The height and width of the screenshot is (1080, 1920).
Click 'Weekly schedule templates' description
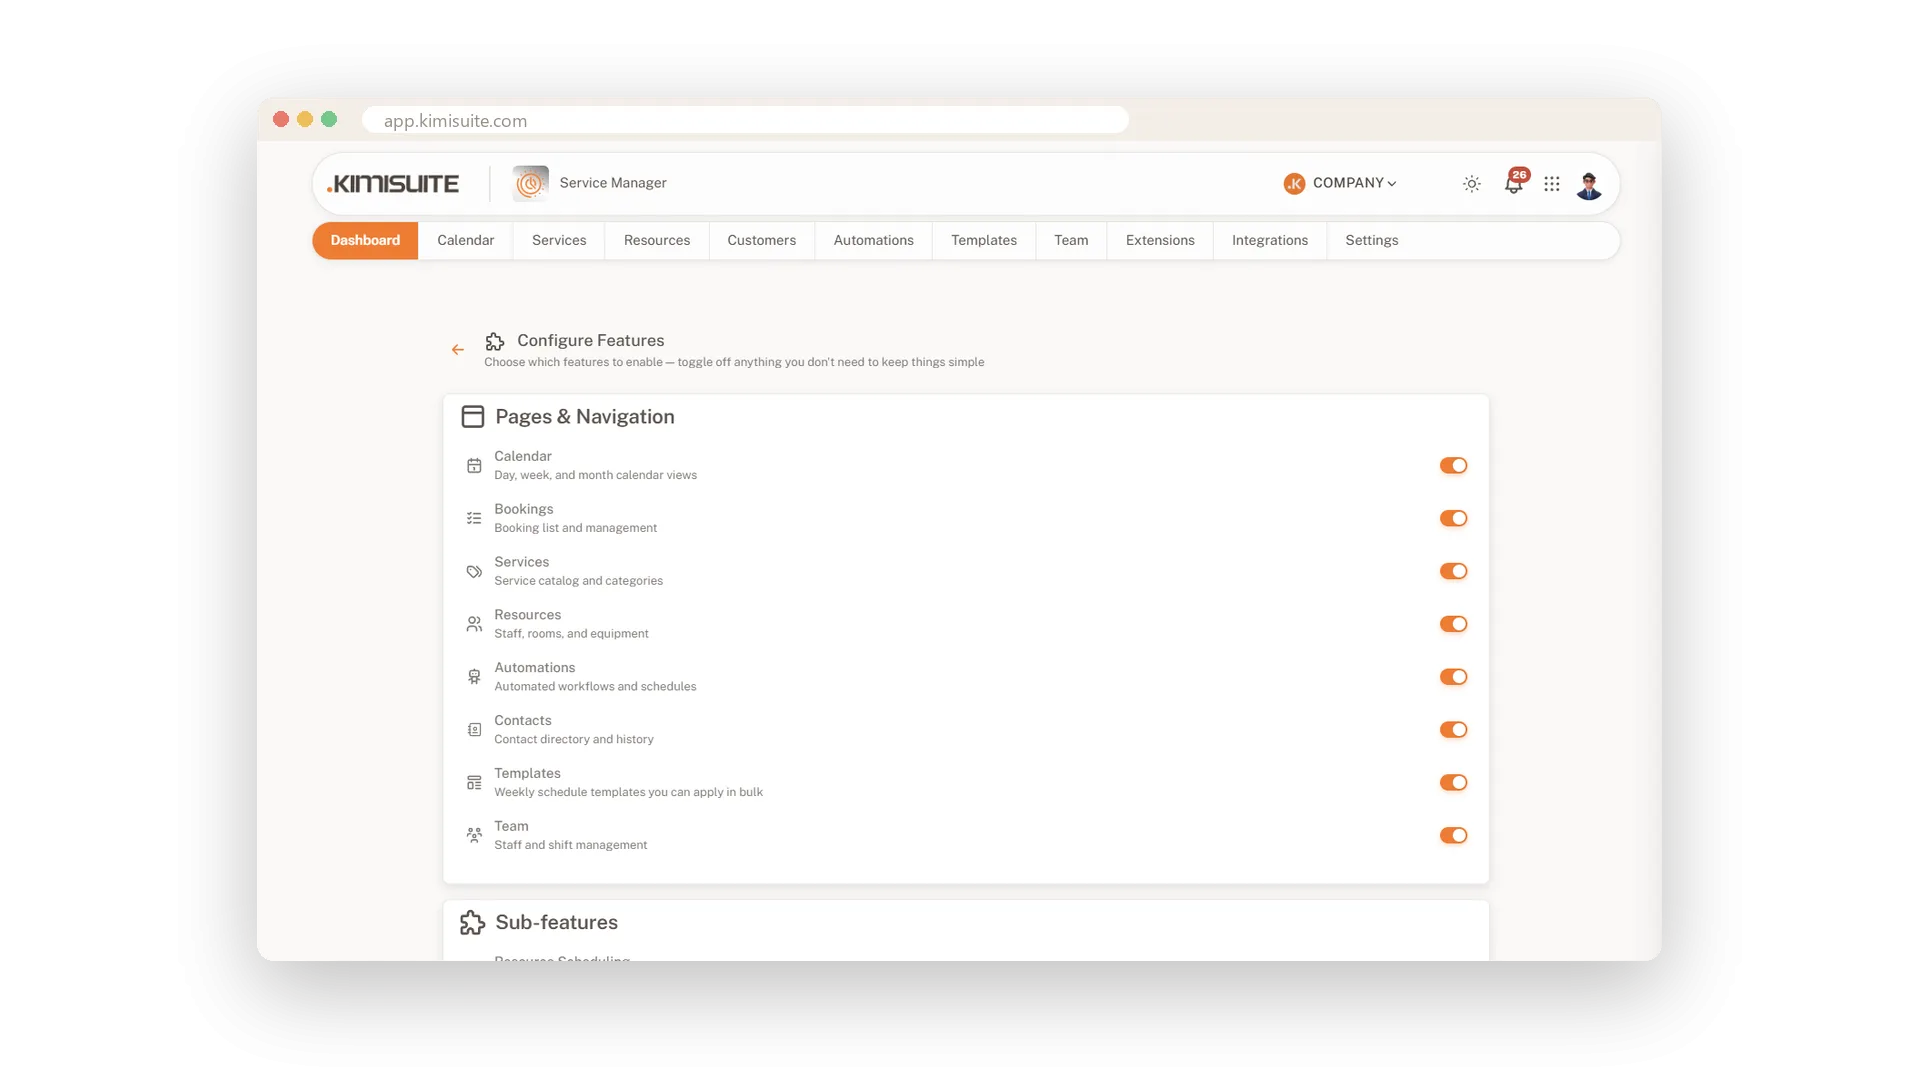[628, 793]
